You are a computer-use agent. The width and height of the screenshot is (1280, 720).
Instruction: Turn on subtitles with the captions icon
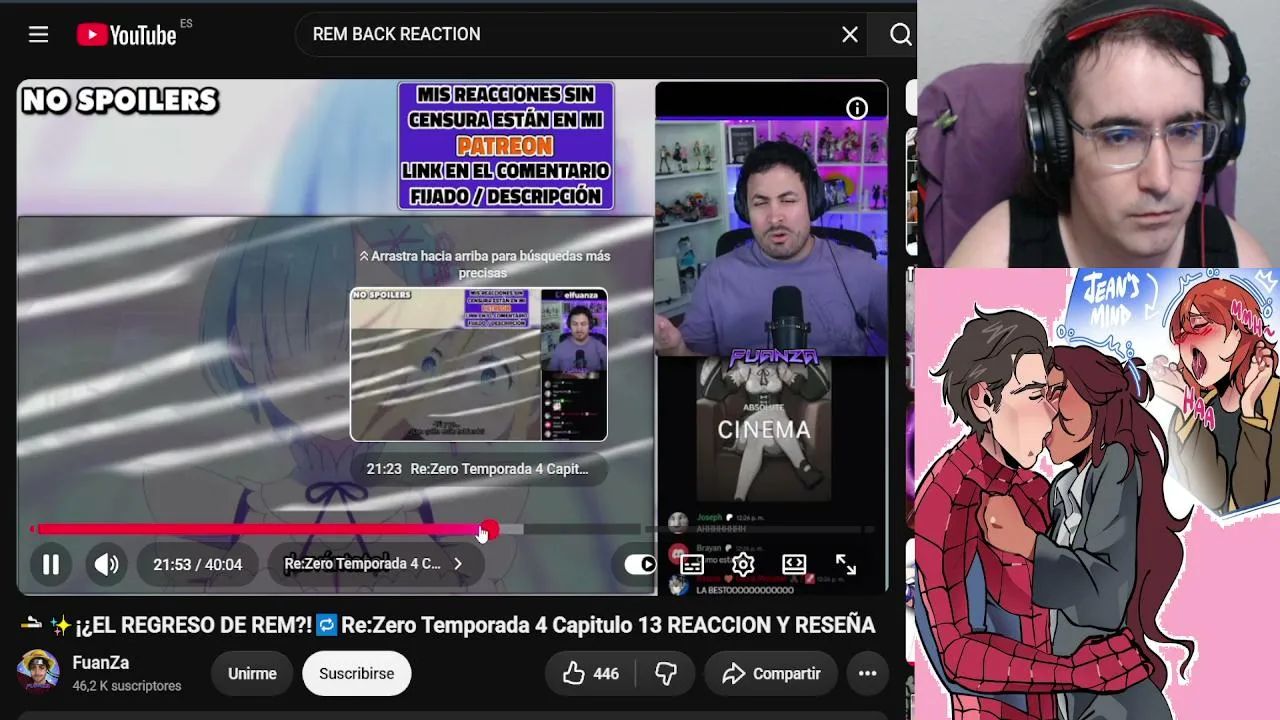pyautogui.click(x=691, y=565)
